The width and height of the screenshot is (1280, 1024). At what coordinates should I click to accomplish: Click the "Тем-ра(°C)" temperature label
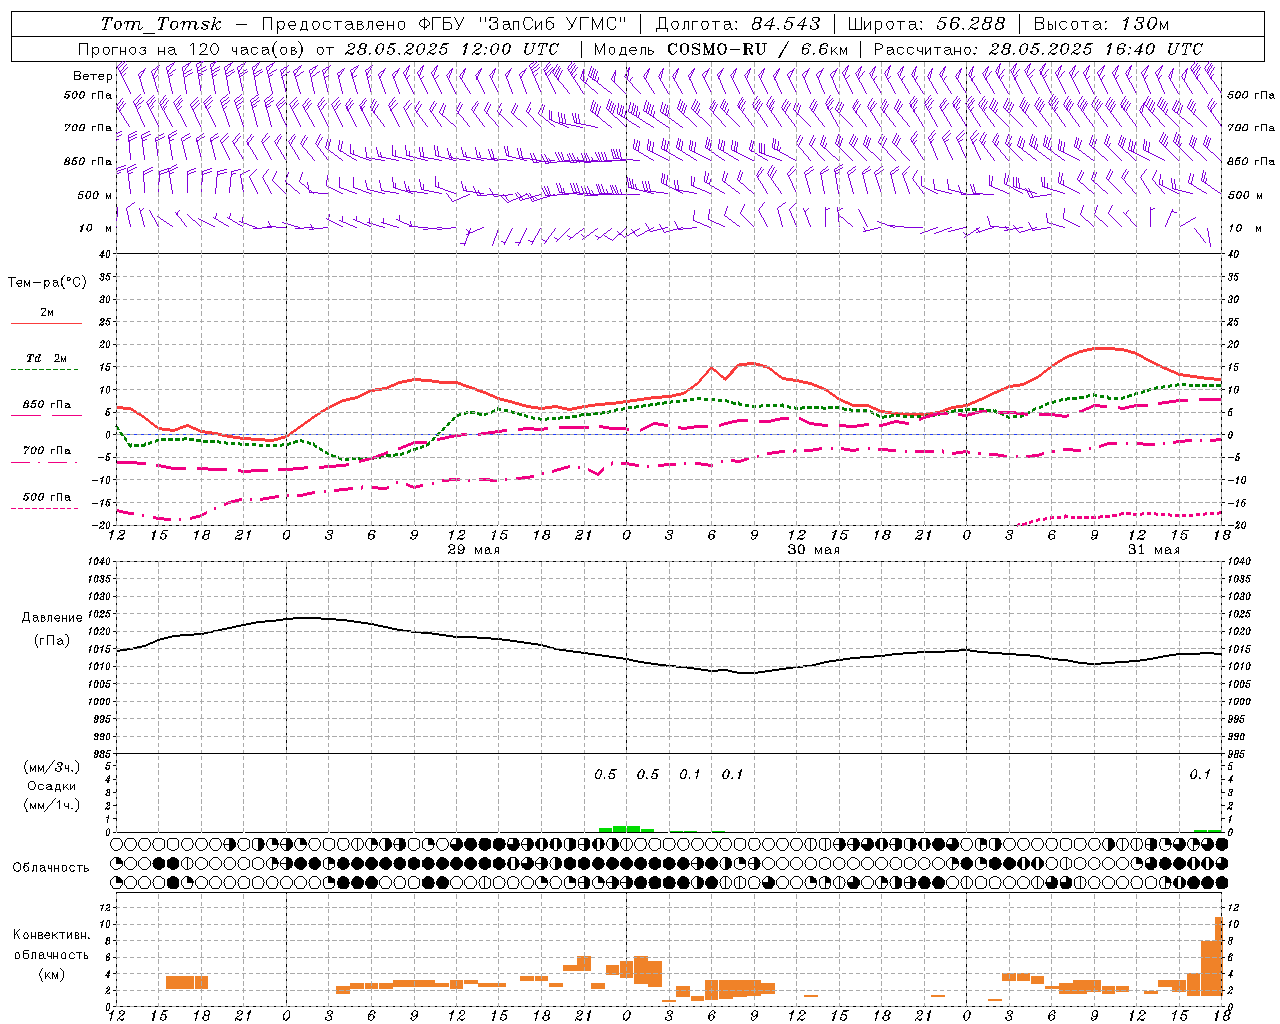[47, 283]
